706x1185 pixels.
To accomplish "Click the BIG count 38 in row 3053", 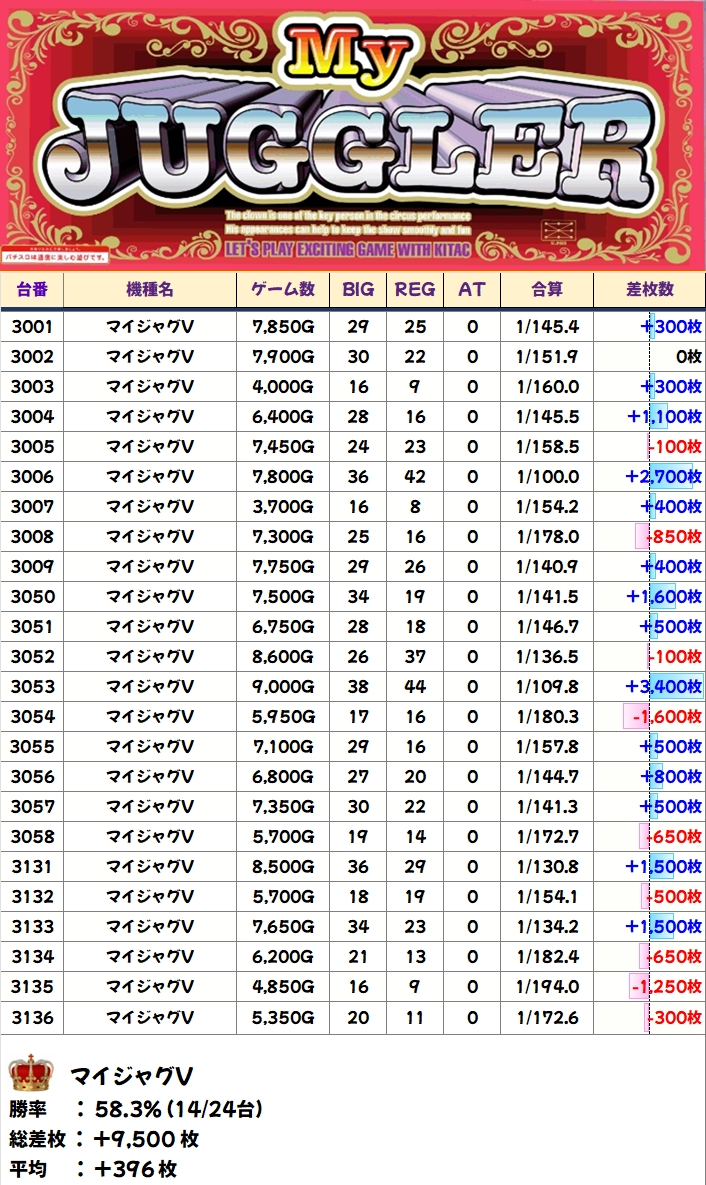I will coord(358,687).
